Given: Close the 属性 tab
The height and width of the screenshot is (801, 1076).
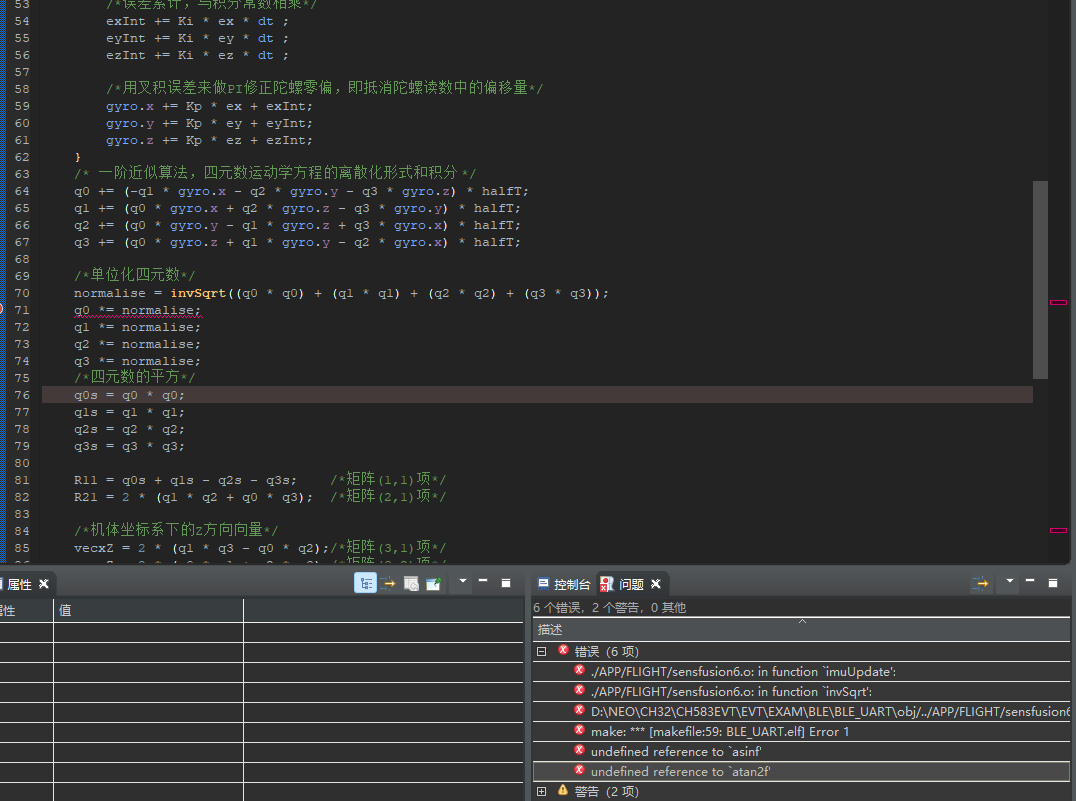Looking at the screenshot, I should (44, 584).
